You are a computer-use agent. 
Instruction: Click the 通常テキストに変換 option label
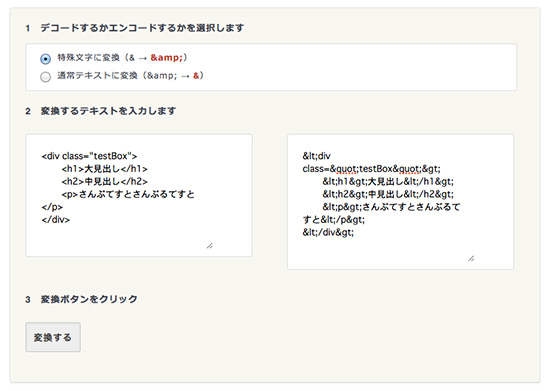(x=130, y=75)
